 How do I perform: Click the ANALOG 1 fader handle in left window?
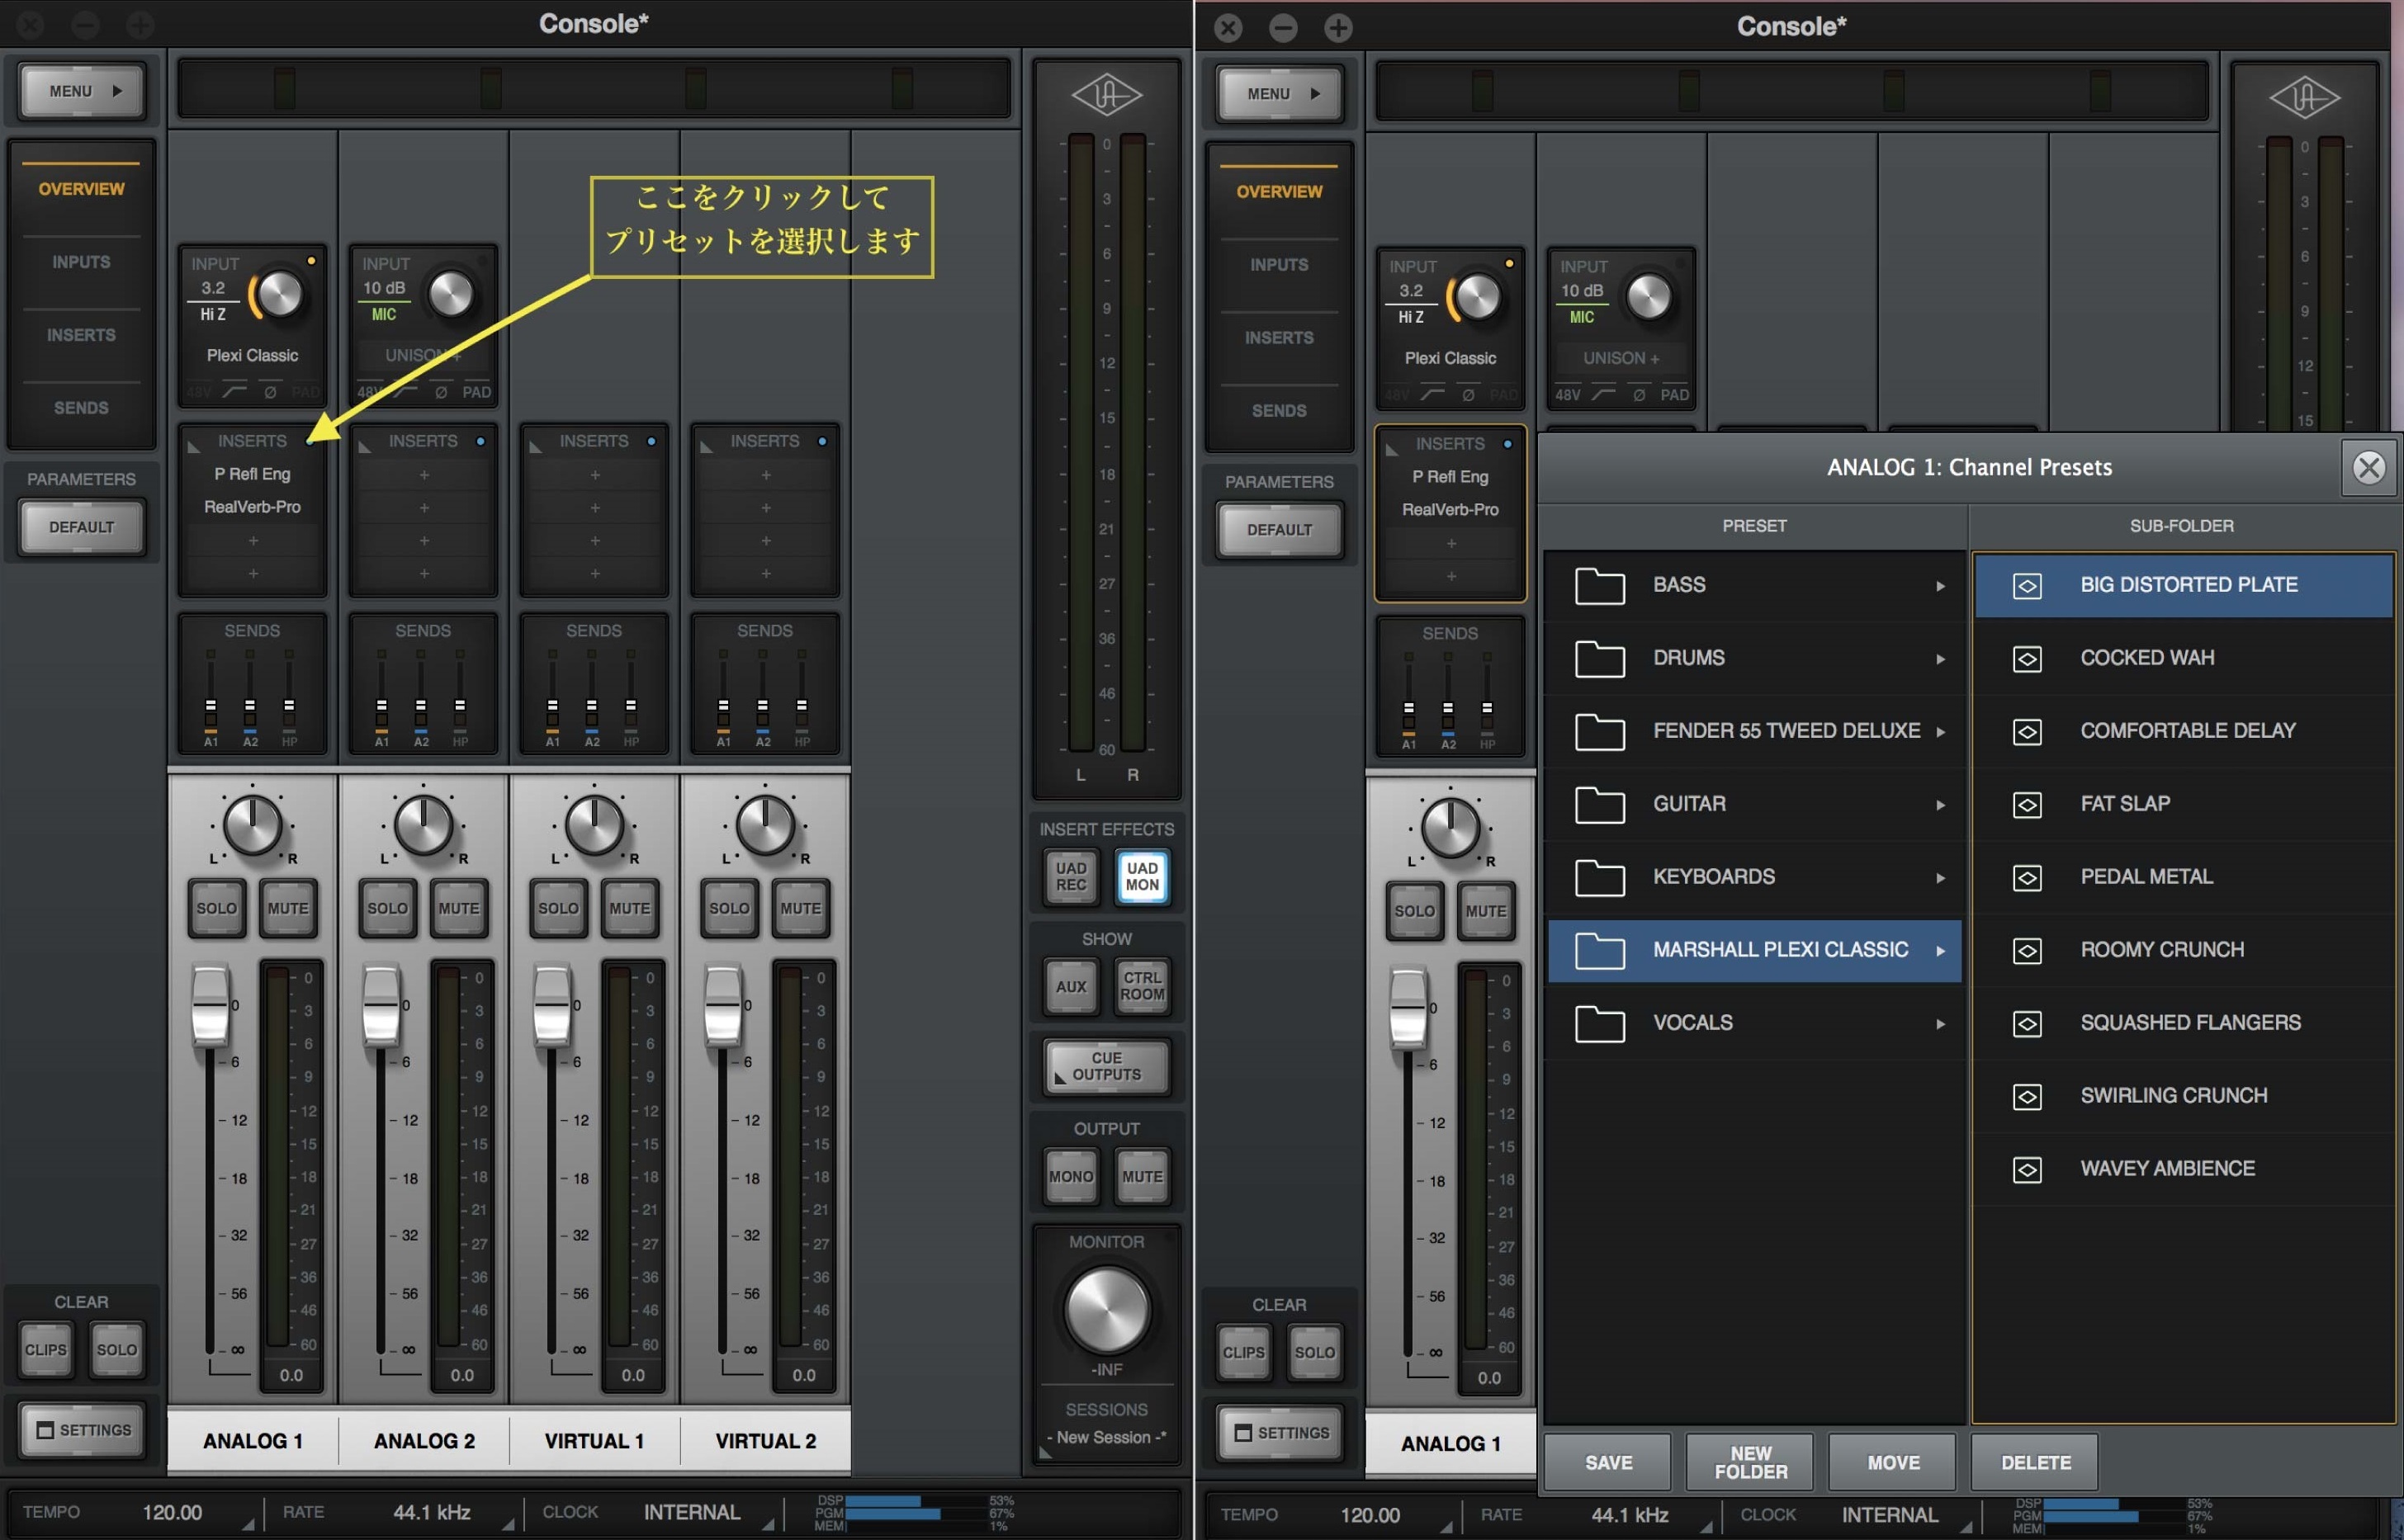tap(210, 1005)
